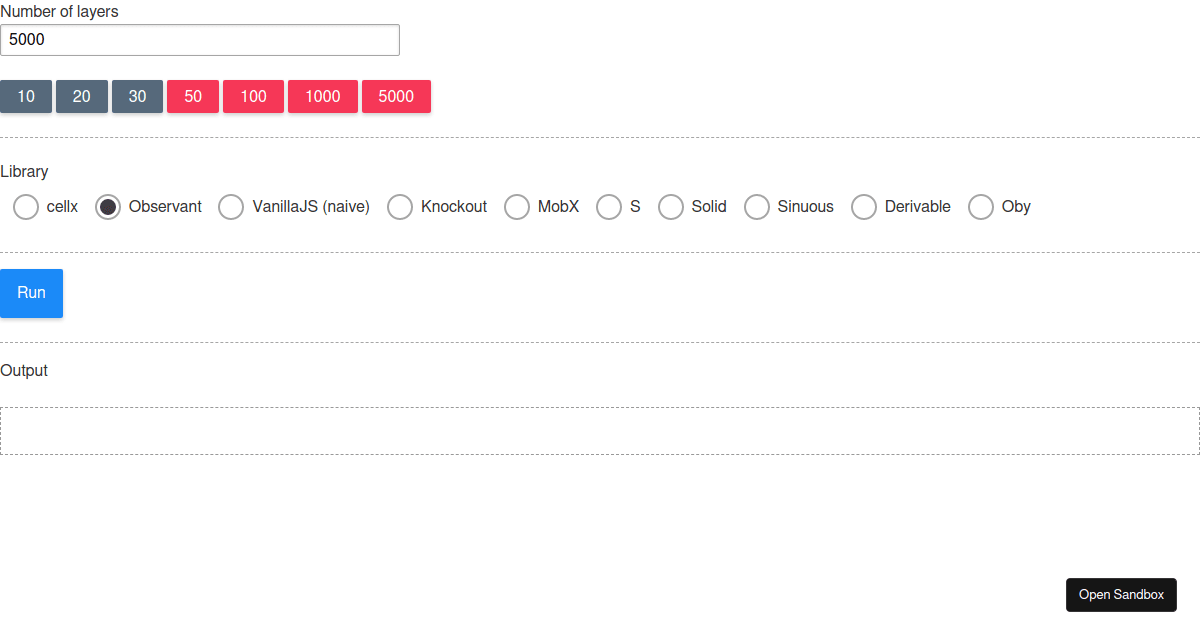
Task: Click the red 50 preset button
Action: pos(192,96)
